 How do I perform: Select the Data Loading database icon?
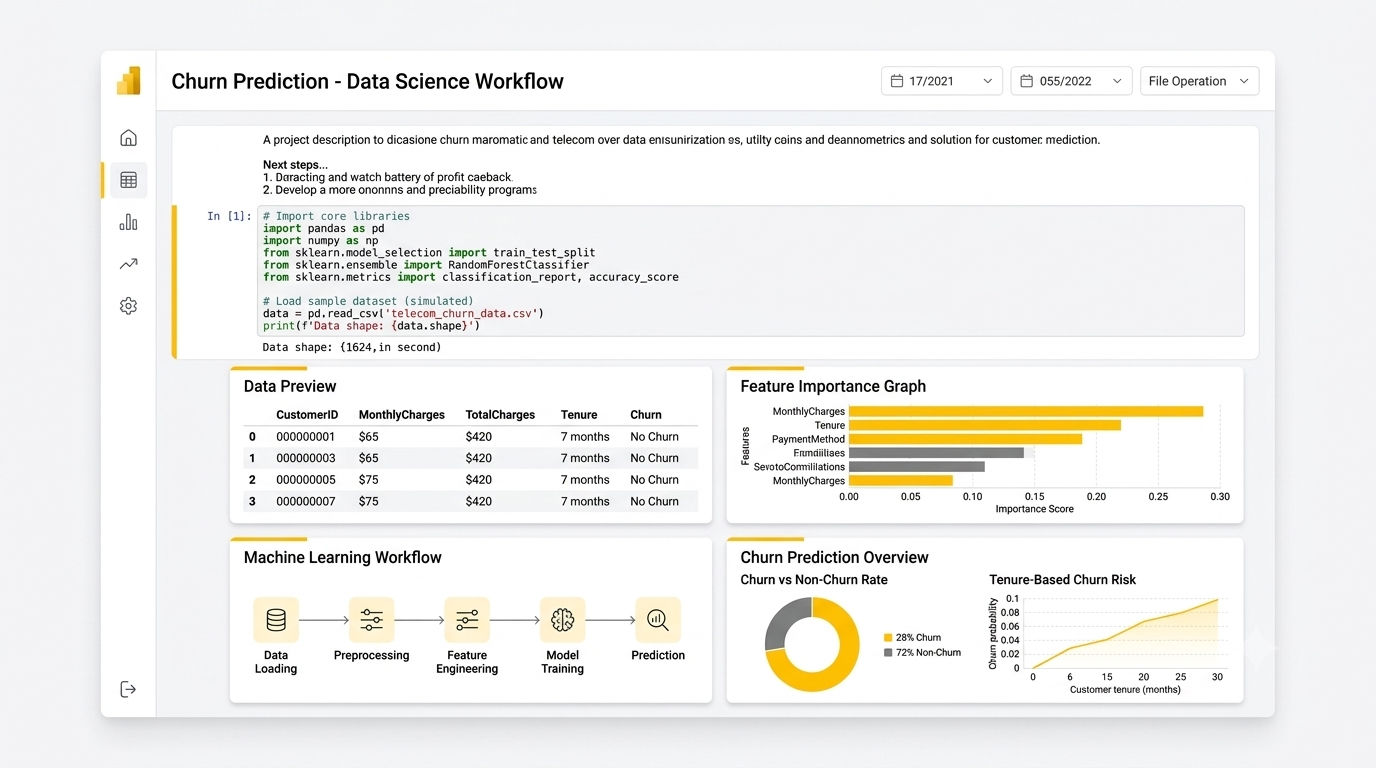tap(276, 620)
